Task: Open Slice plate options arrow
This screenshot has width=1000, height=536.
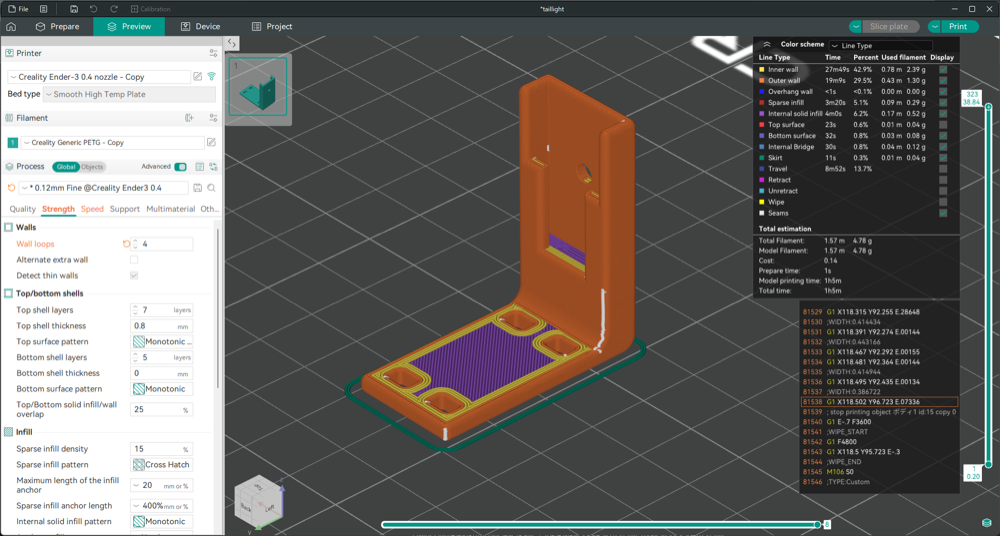Action: click(x=855, y=26)
